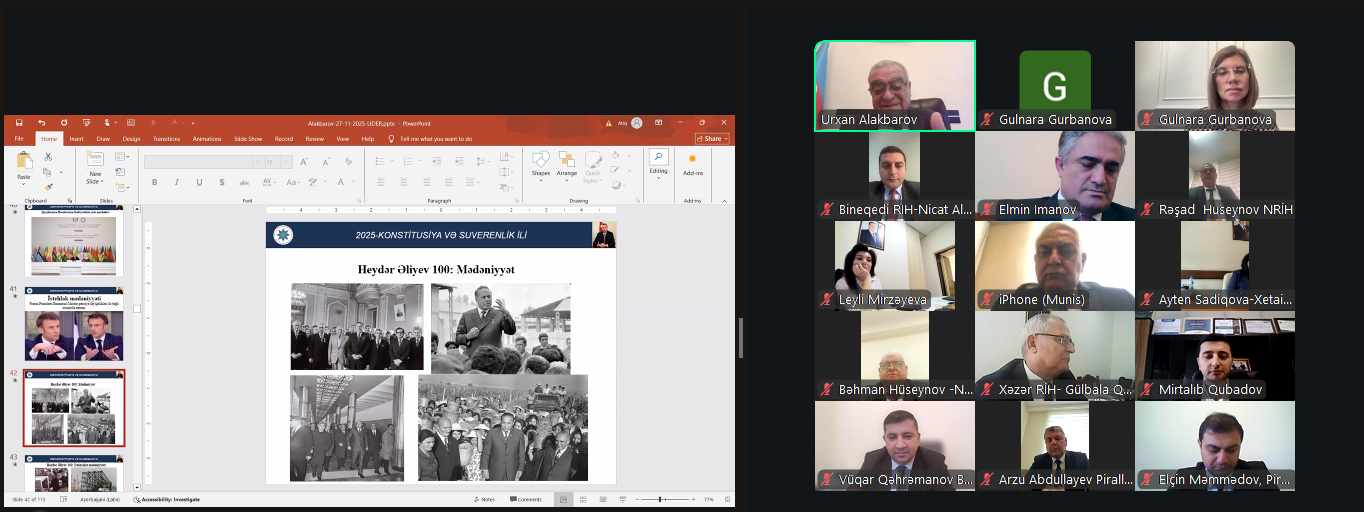
Task: Open the Shapes gallery in the Drawing group
Action: [541, 163]
